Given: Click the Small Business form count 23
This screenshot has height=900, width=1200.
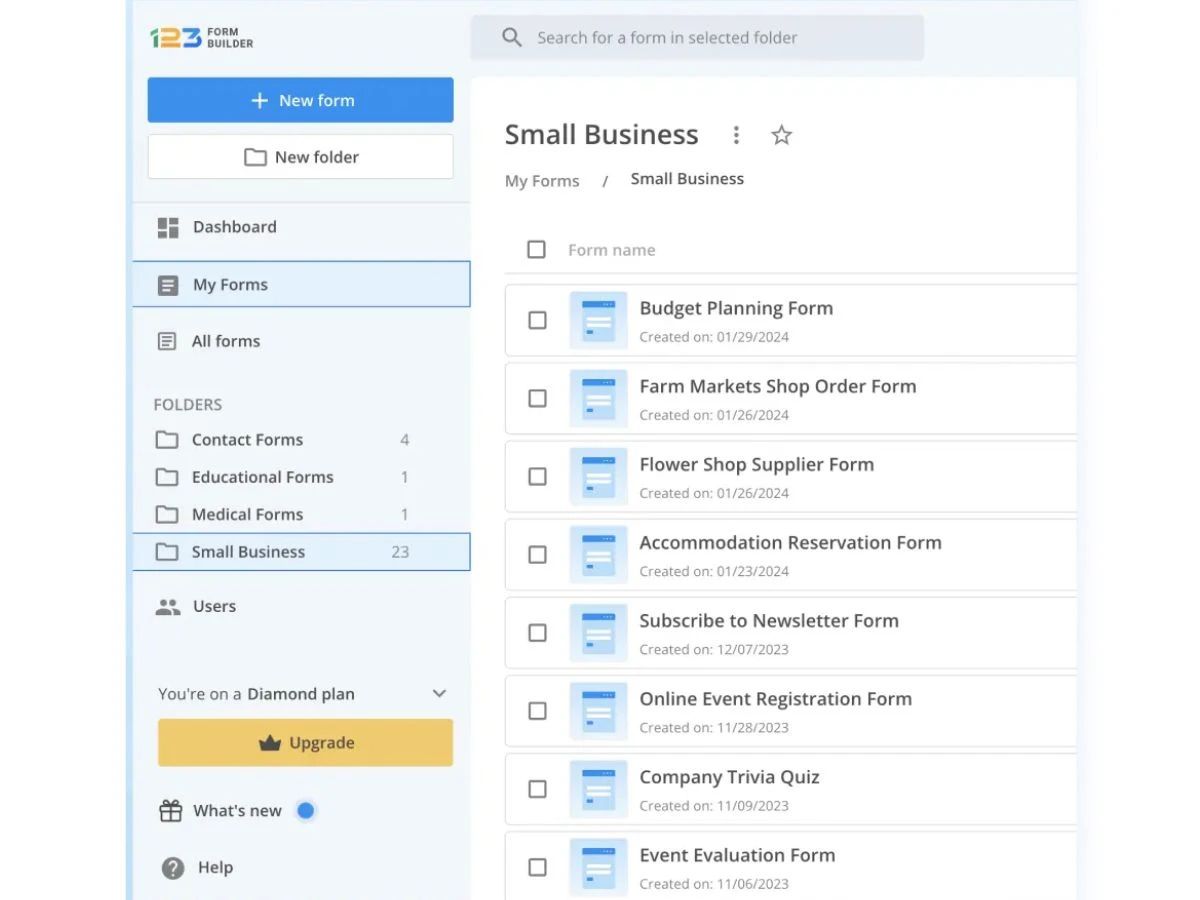Looking at the screenshot, I should click(x=400, y=552).
